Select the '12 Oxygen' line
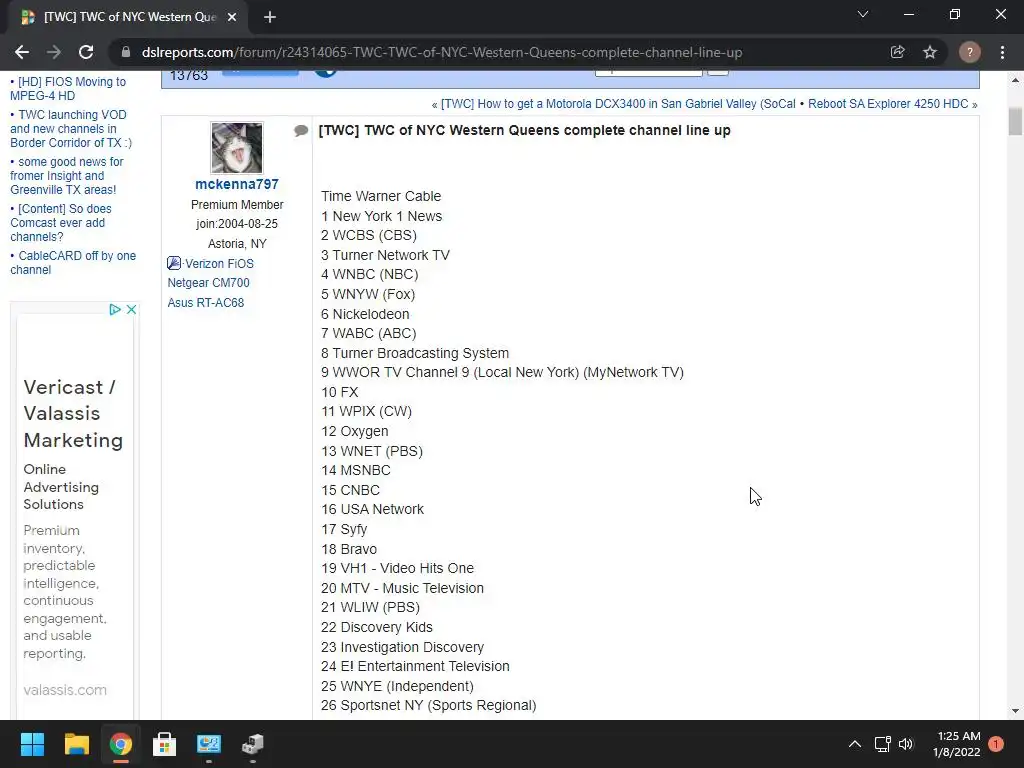The width and height of the screenshot is (1024, 768). click(355, 432)
